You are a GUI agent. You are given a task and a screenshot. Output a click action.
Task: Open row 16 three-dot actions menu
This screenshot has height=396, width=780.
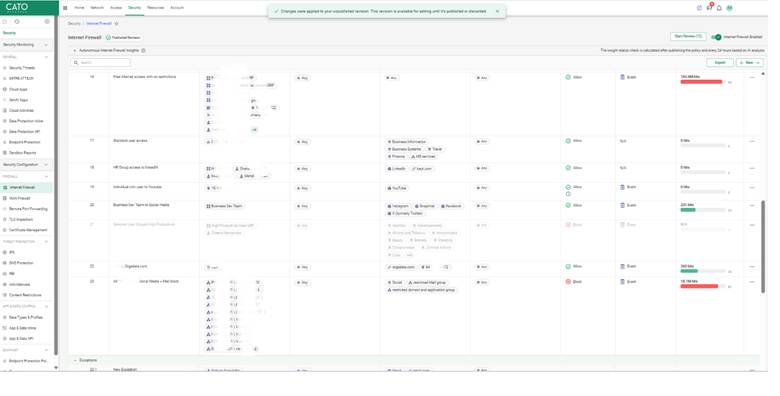coord(752,78)
